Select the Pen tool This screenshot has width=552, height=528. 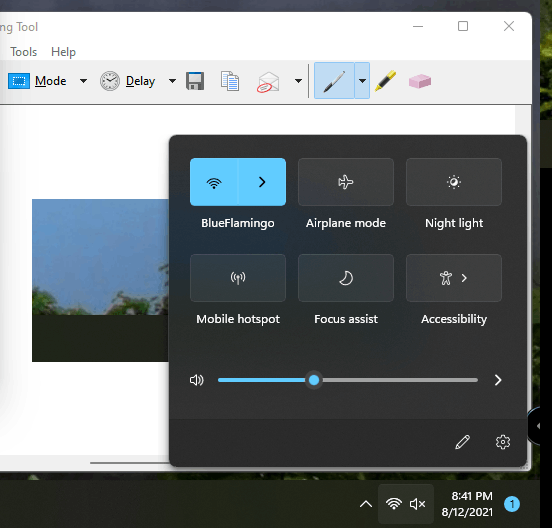tap(334, 81)
